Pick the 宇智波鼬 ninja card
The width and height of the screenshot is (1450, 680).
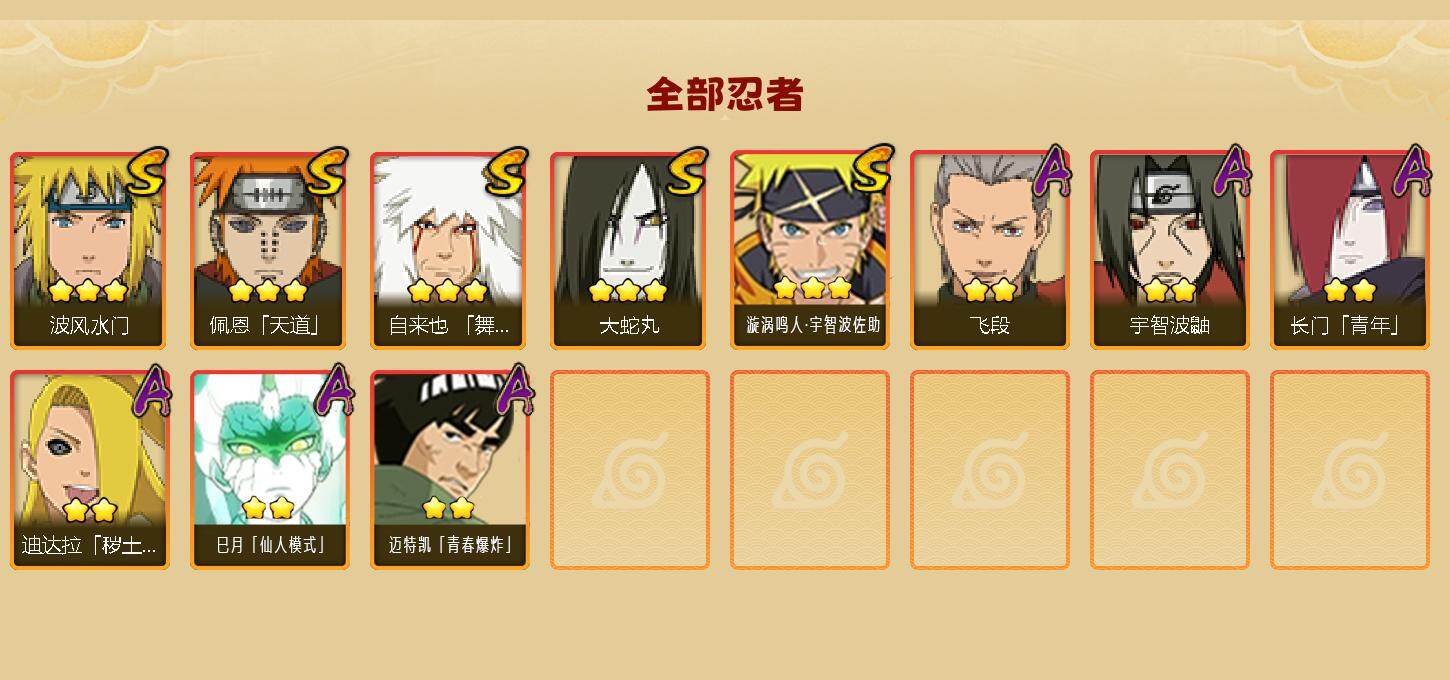pyautogui.click(x=1169, y=250)
